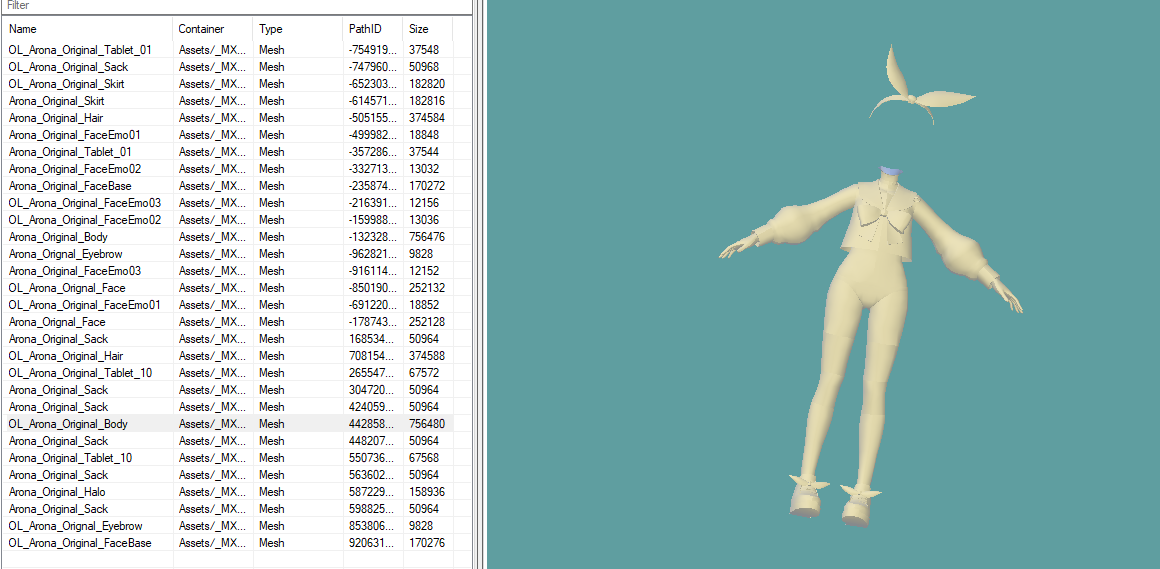Select the Arona_Original_FaceEmo01 row
1160x569 pixels.
click(228, 135)
